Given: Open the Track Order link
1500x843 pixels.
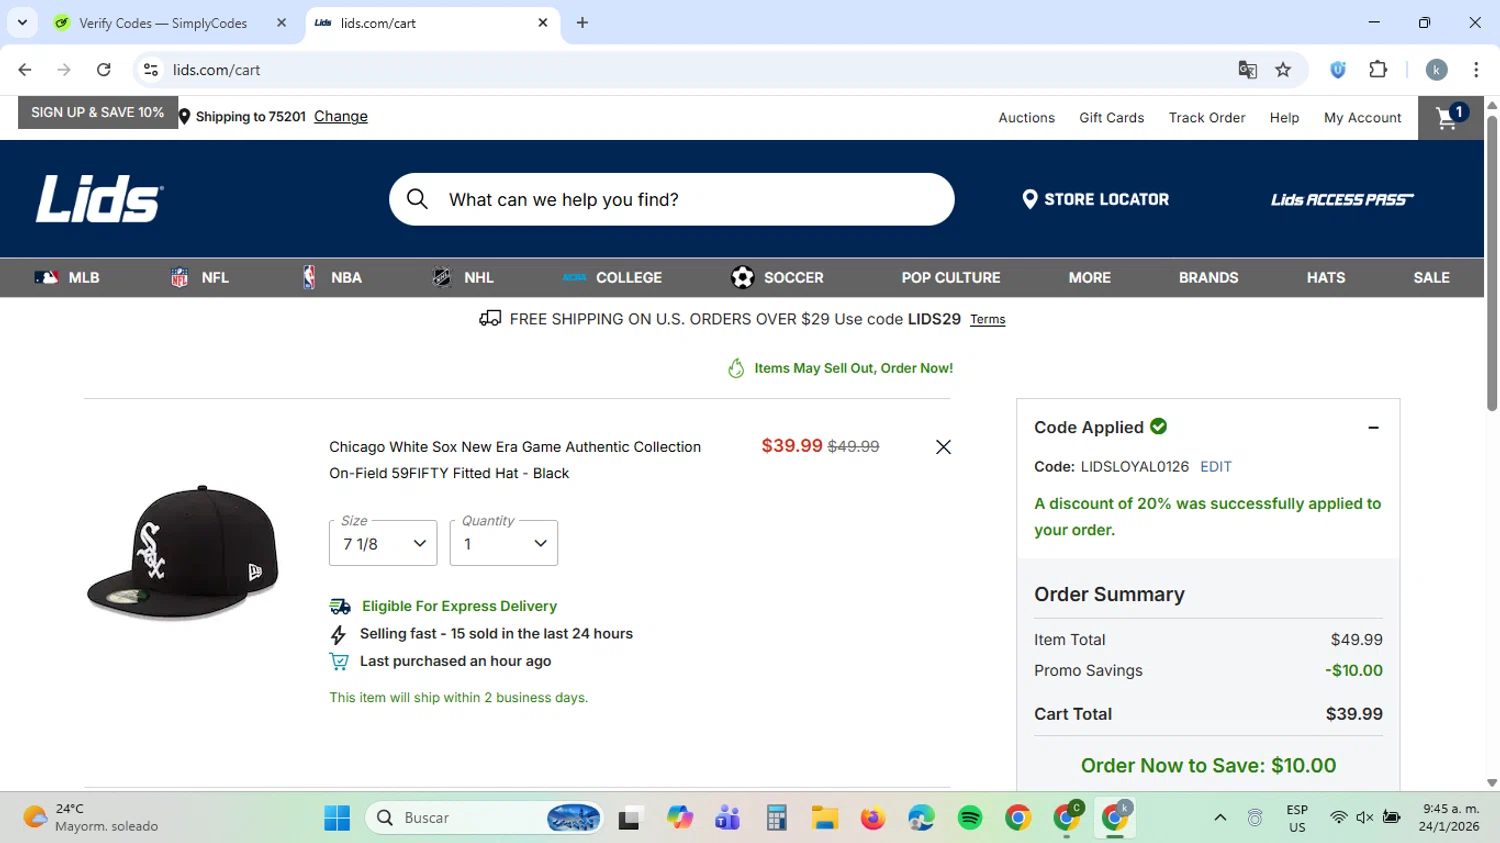Looking at the screenshot, I should pos(1207,118).
